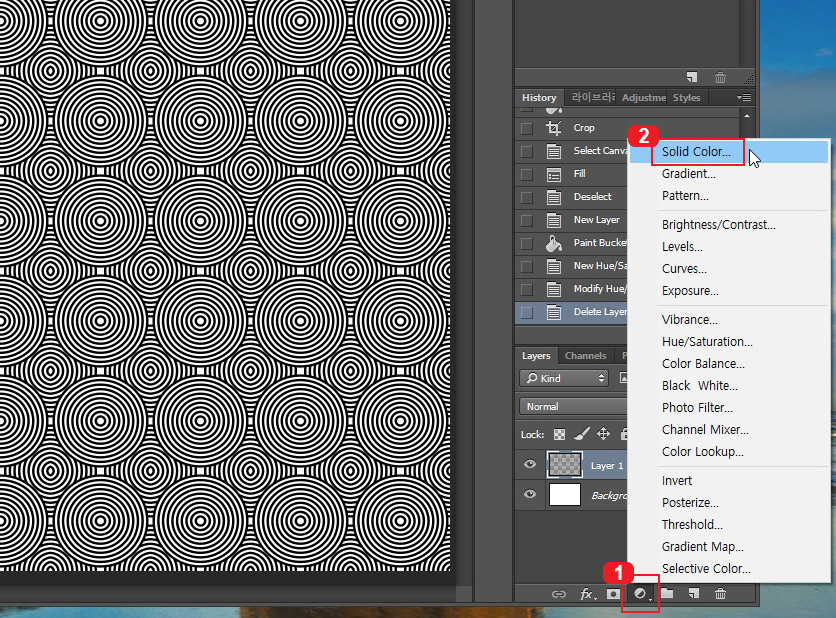Open History panel flyout menu
This screenshot has width=836, height=618.
pyautogui.click(x=744, y=98)
